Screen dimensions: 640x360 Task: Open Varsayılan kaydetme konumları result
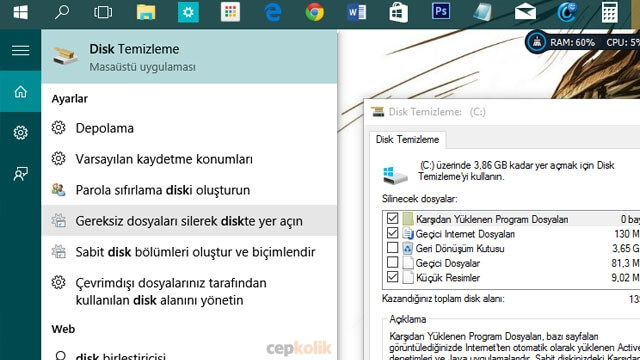click(189, 159)
